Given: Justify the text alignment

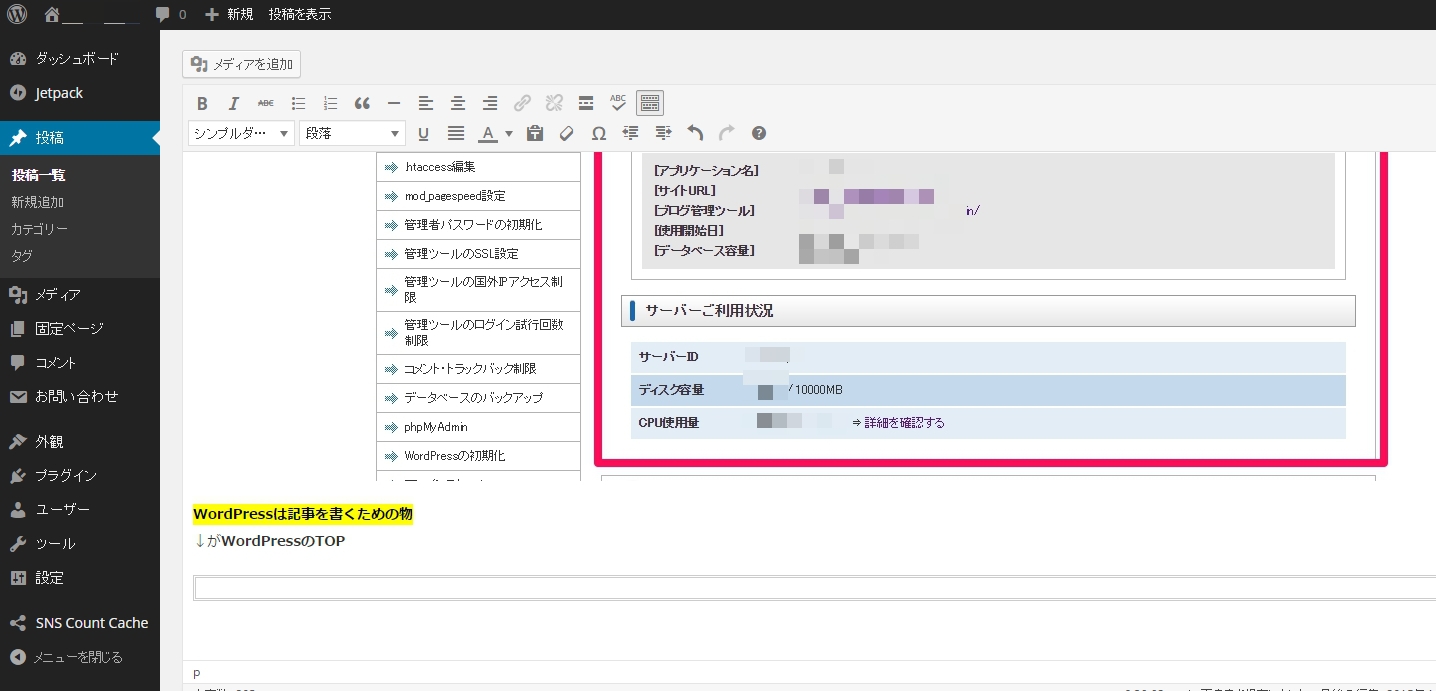Looking at the screenshot, I should 456,133.
